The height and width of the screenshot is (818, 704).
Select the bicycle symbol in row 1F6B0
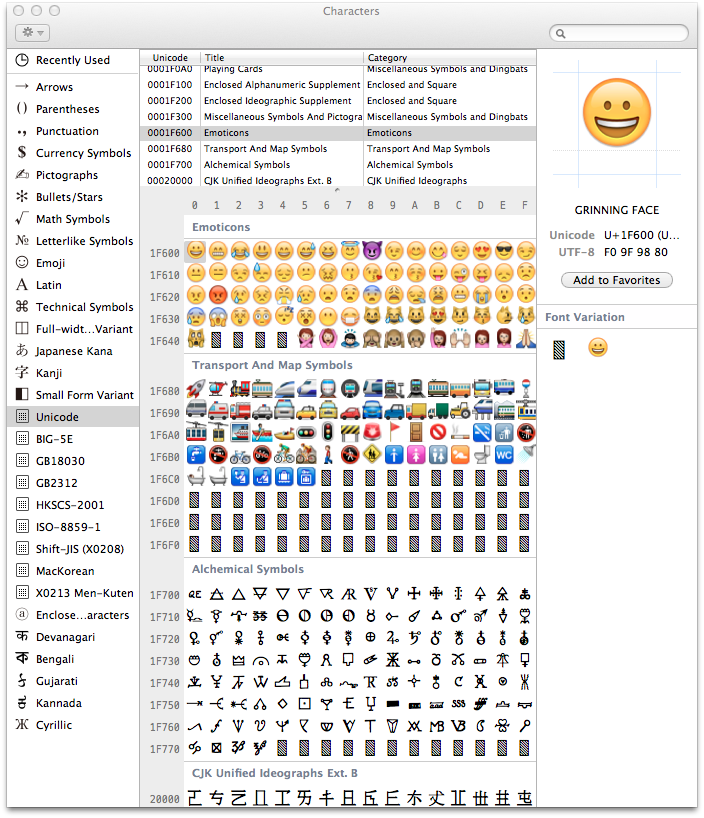coord(240,455)
